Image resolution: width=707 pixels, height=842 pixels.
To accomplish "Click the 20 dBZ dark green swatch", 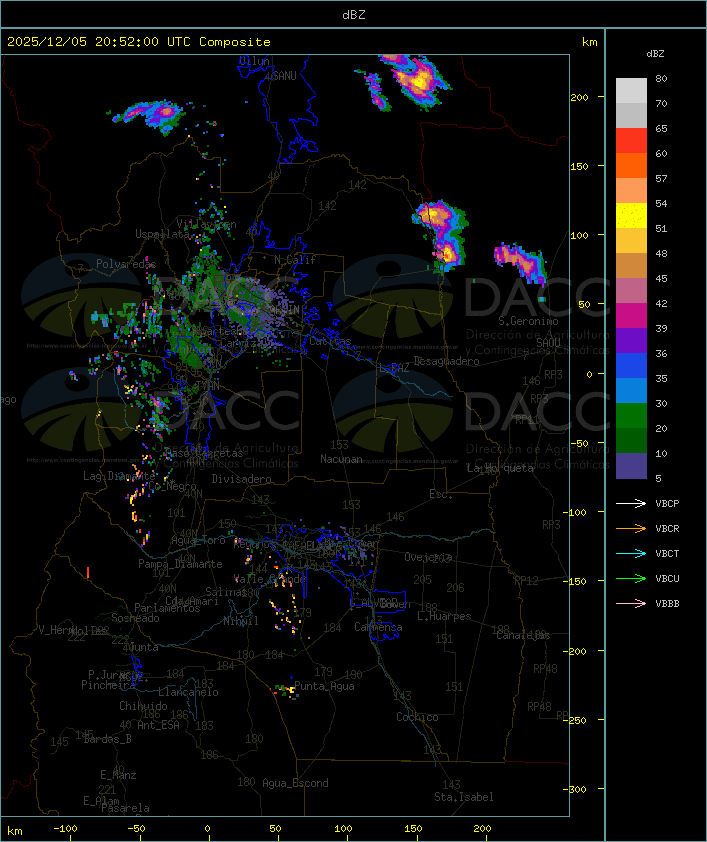I will [x=631, y=440].
